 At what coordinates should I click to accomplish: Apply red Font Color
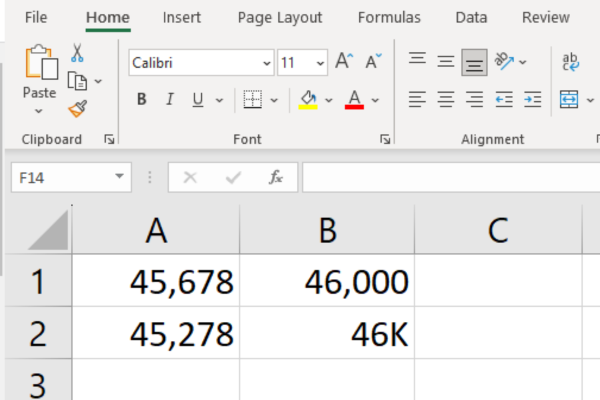[354, 100]
